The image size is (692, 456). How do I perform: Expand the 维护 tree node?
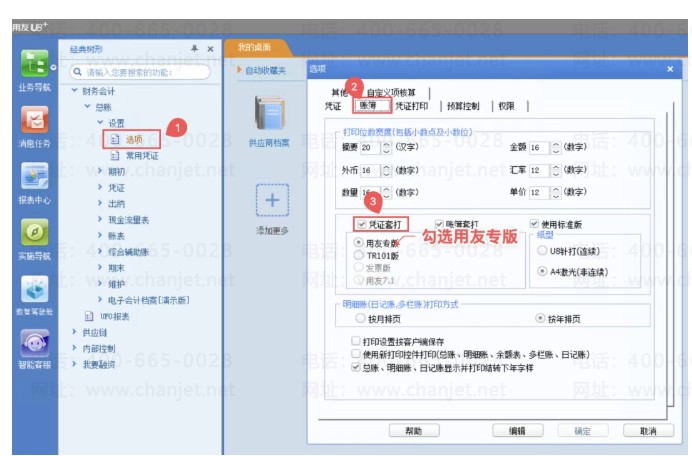pos(100,283)
